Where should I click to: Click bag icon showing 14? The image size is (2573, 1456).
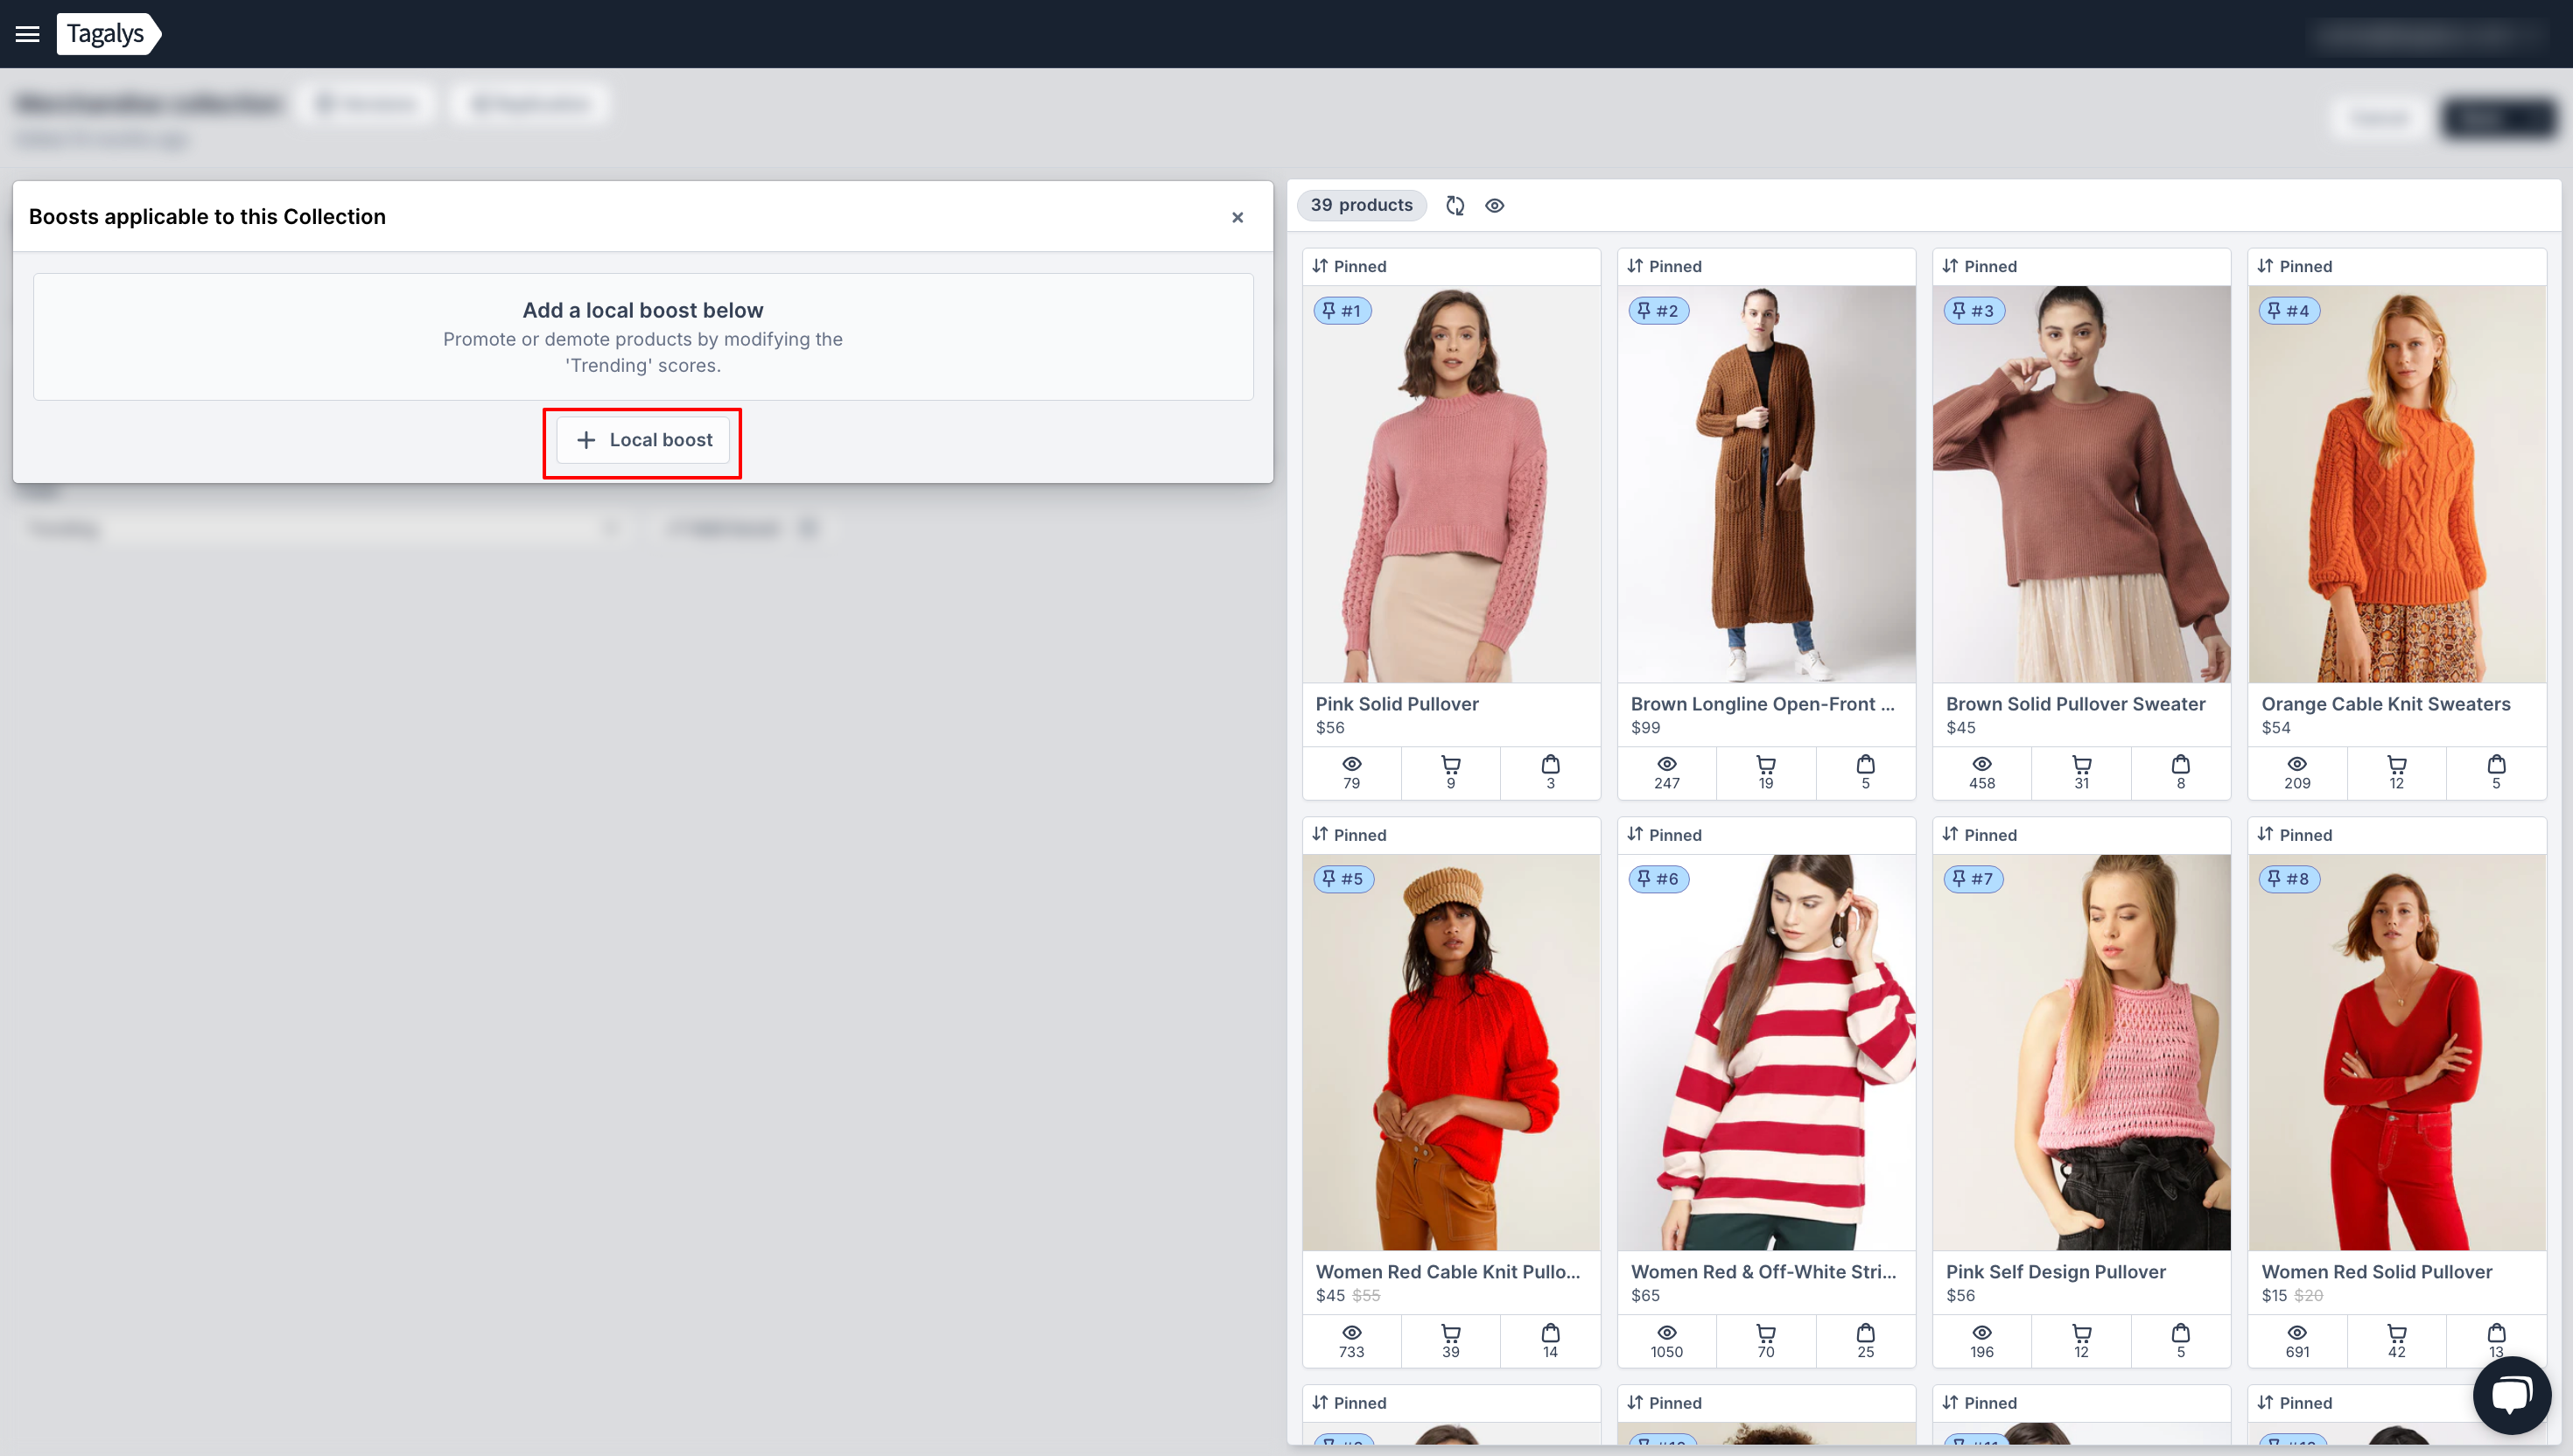[1550, 1333]
